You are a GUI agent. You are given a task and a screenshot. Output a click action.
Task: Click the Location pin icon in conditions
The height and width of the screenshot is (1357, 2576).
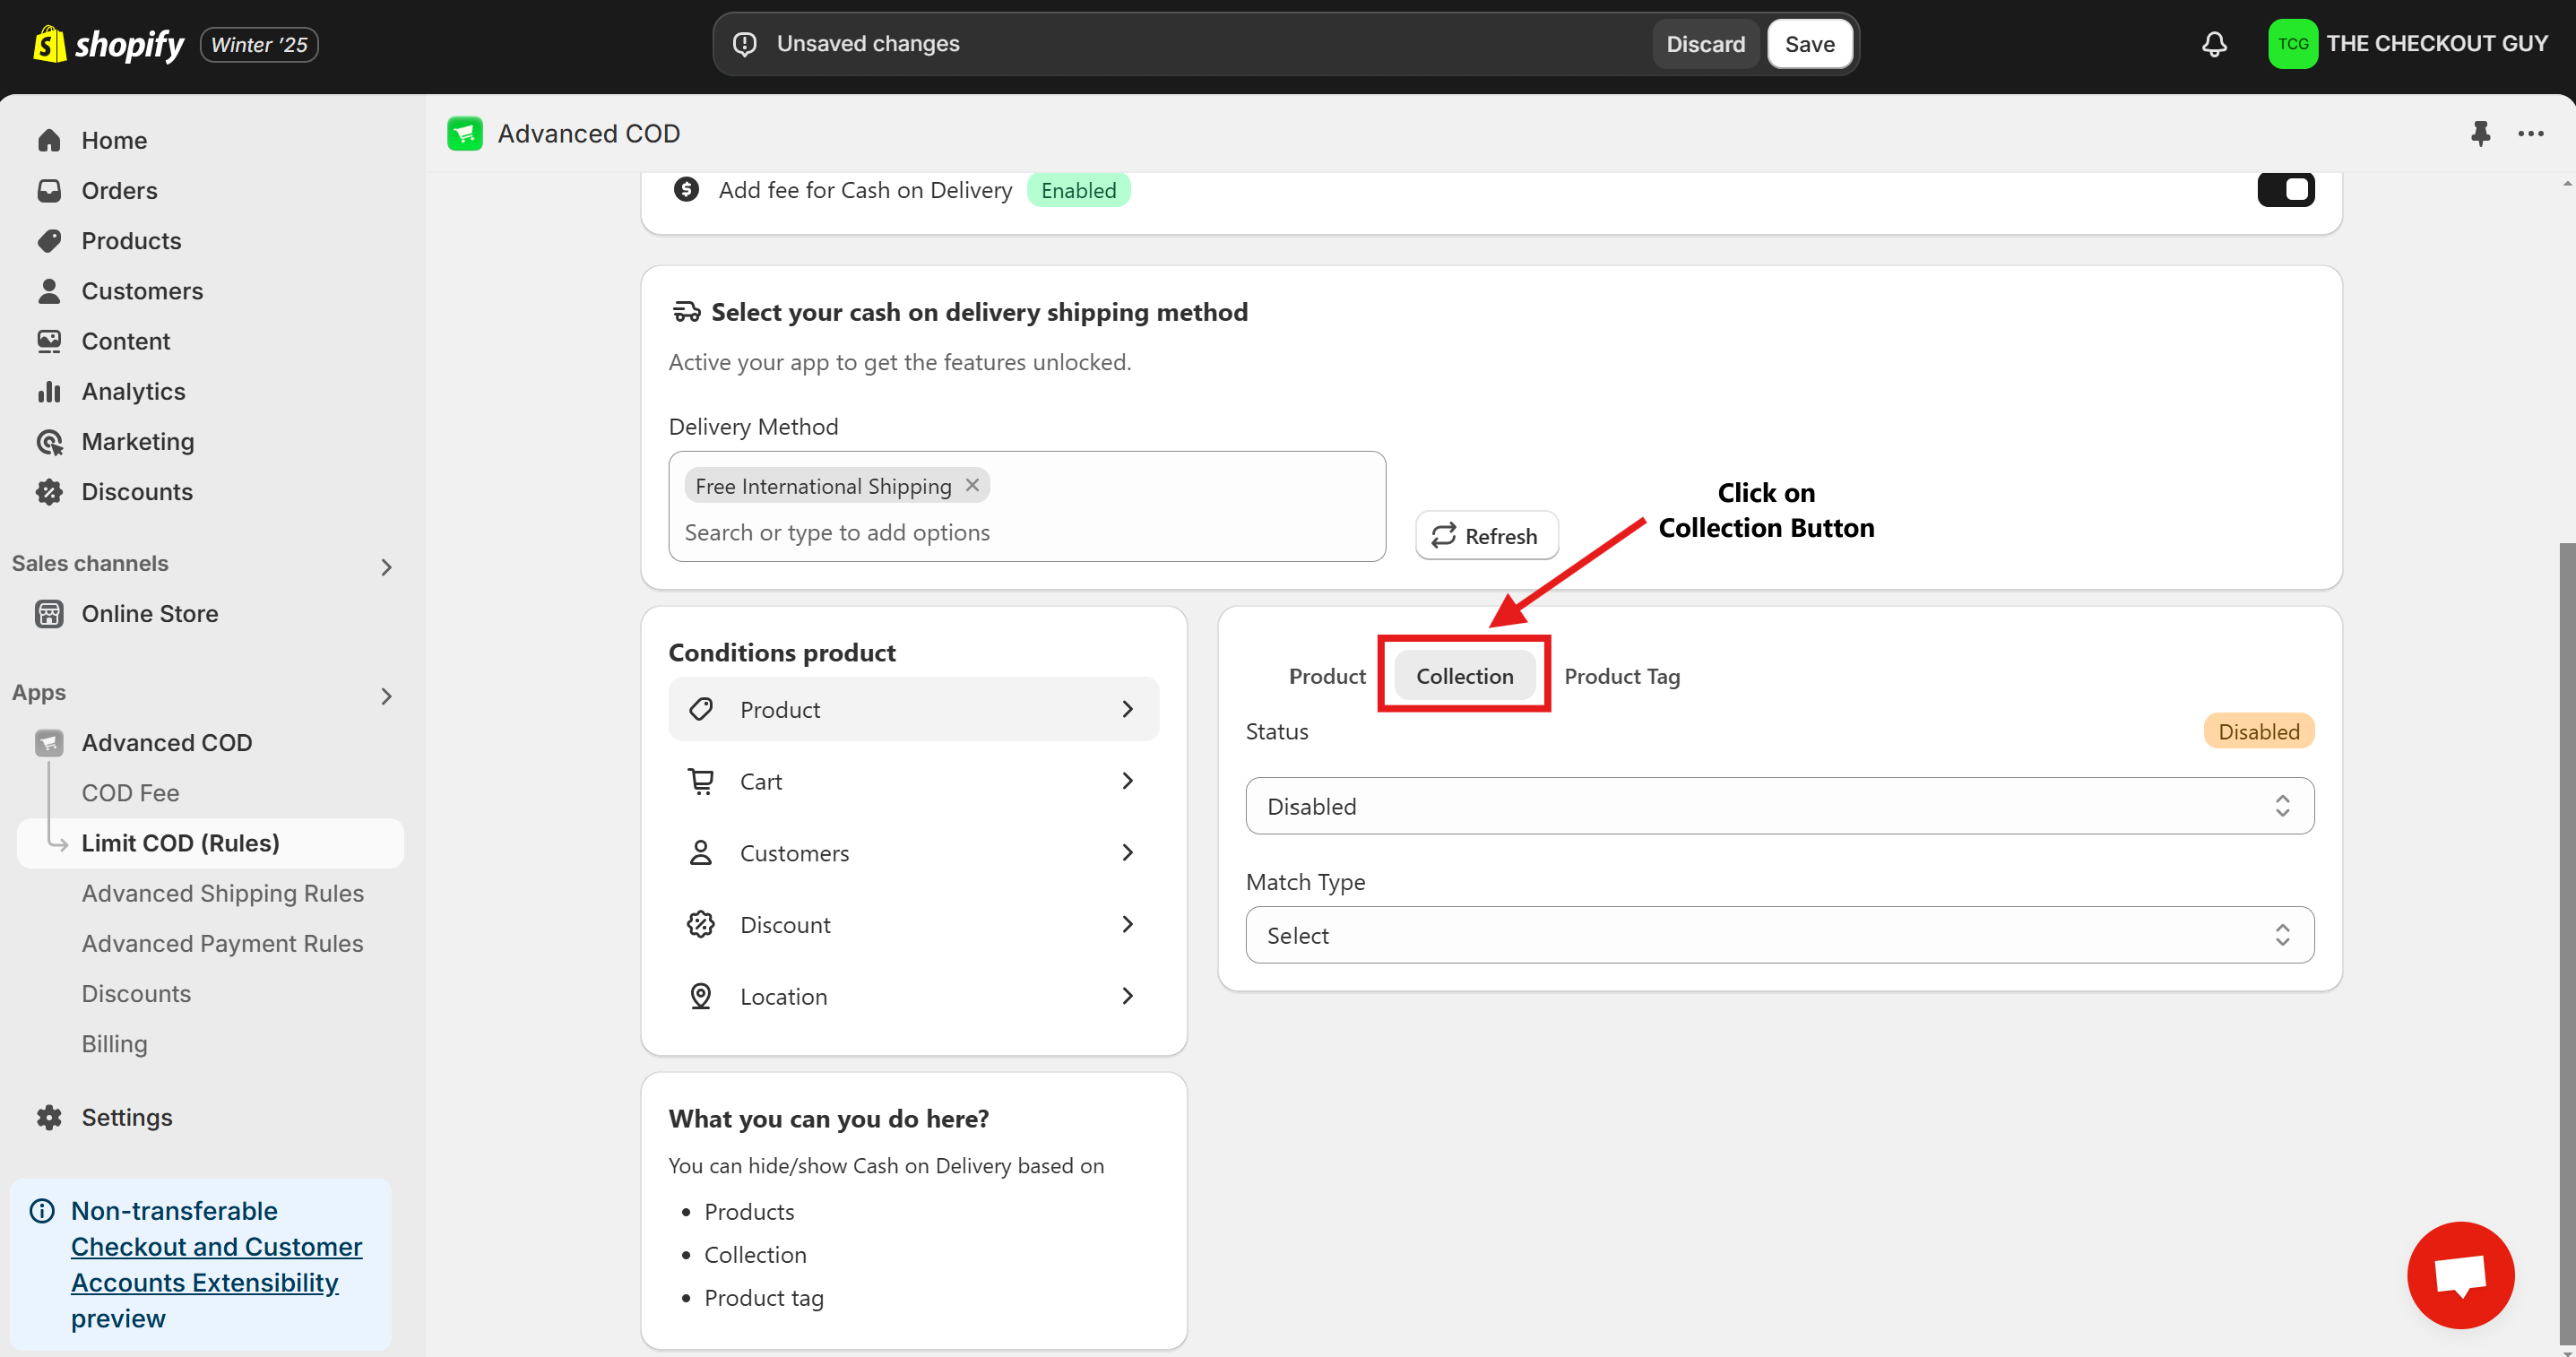(701, 996)
